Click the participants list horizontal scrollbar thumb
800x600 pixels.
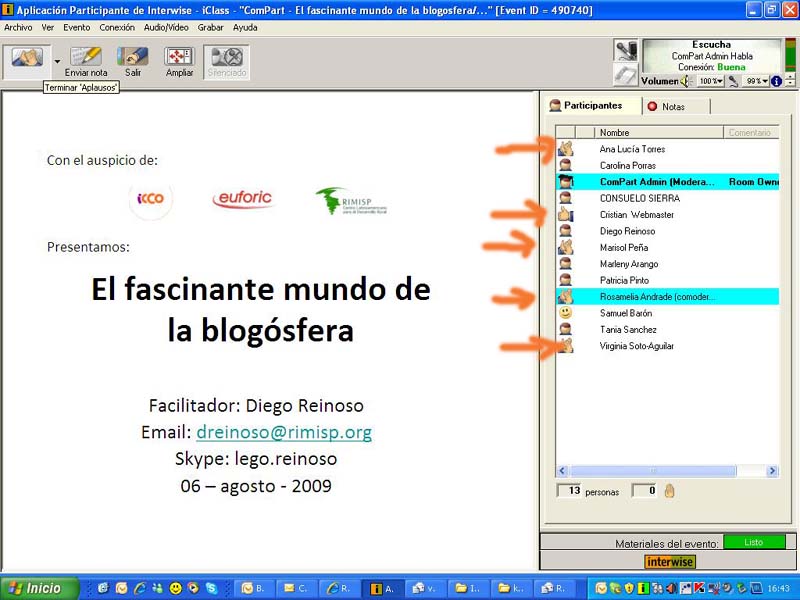click(x=653, y=470)
